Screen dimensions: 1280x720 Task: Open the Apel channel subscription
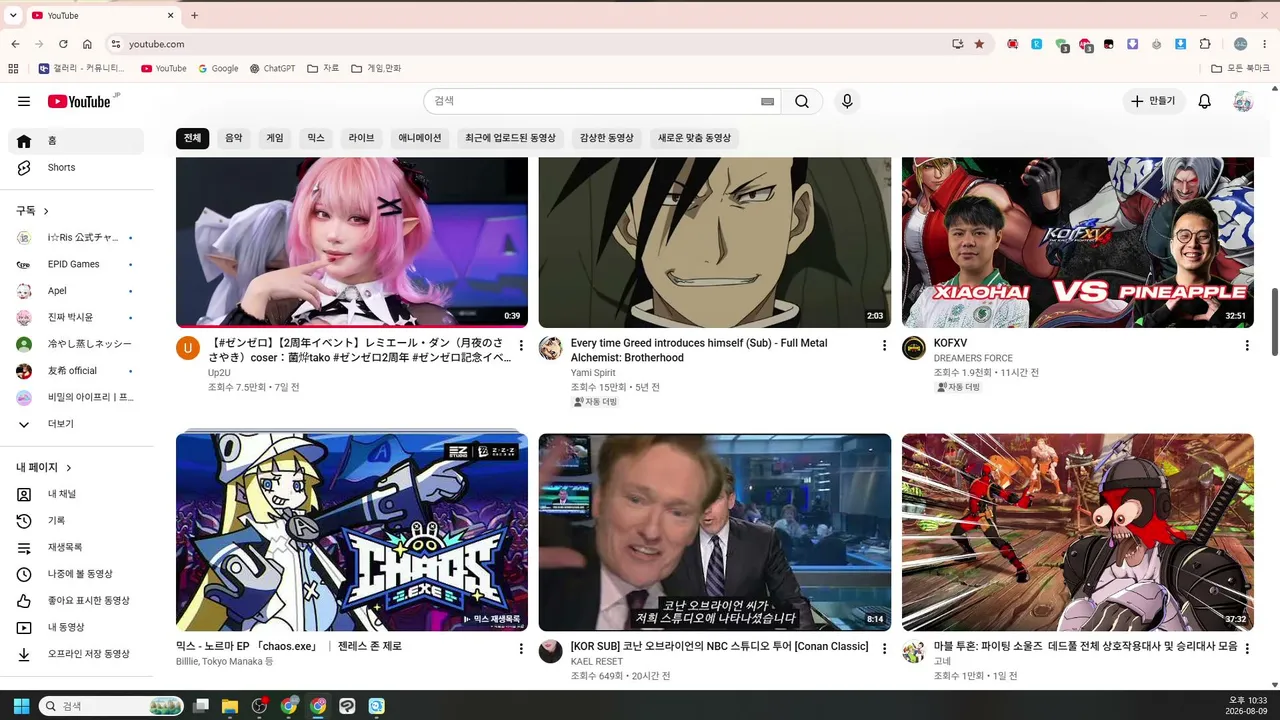coord(76,291)
